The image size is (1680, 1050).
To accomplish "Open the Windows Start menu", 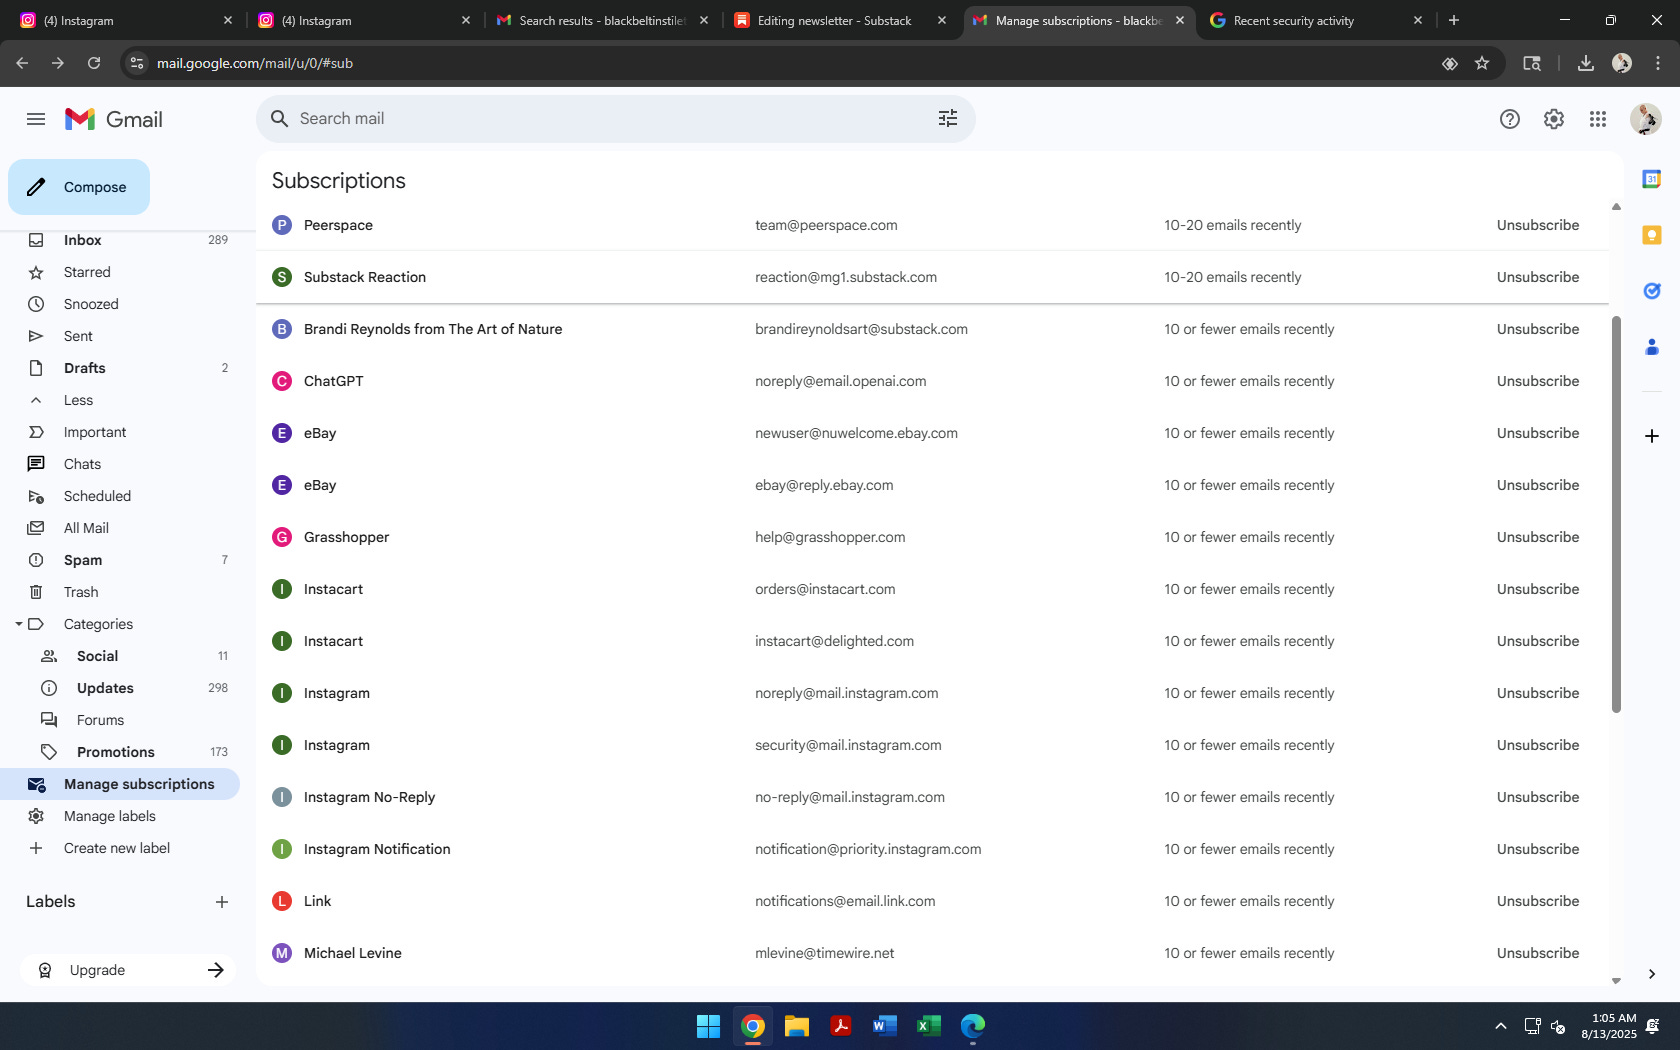I will click(x=708, y=1026).
